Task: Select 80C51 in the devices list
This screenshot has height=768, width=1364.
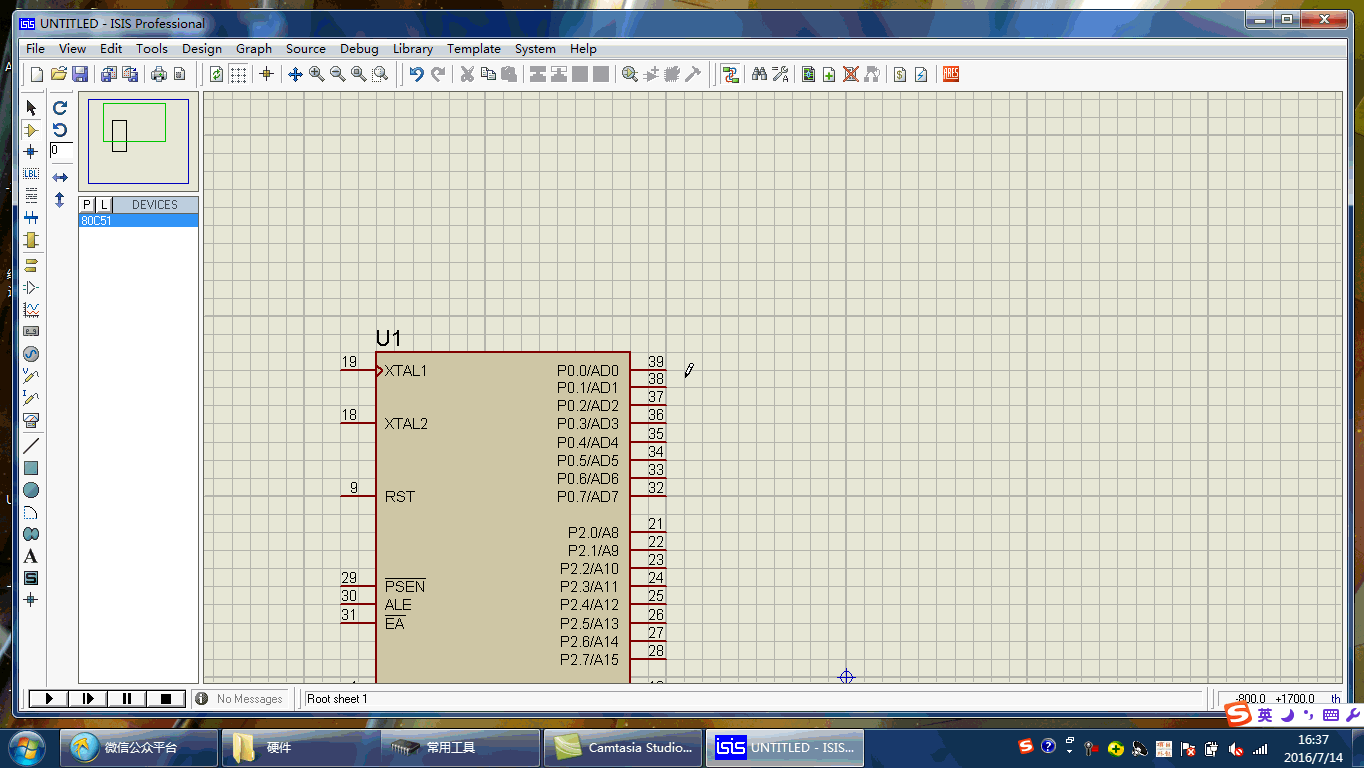Action: coord(139,221)
